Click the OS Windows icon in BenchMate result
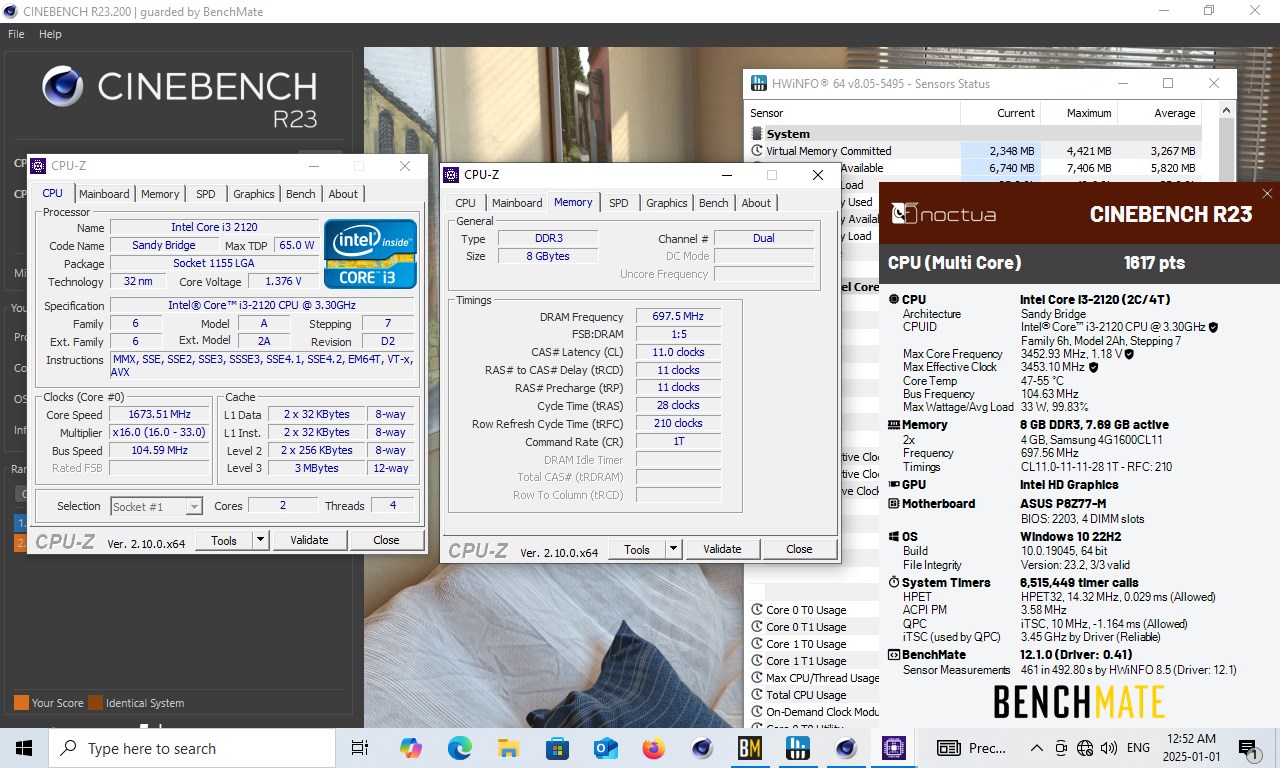This screenshot has width=1280, height=768. [x=893, y=537]
